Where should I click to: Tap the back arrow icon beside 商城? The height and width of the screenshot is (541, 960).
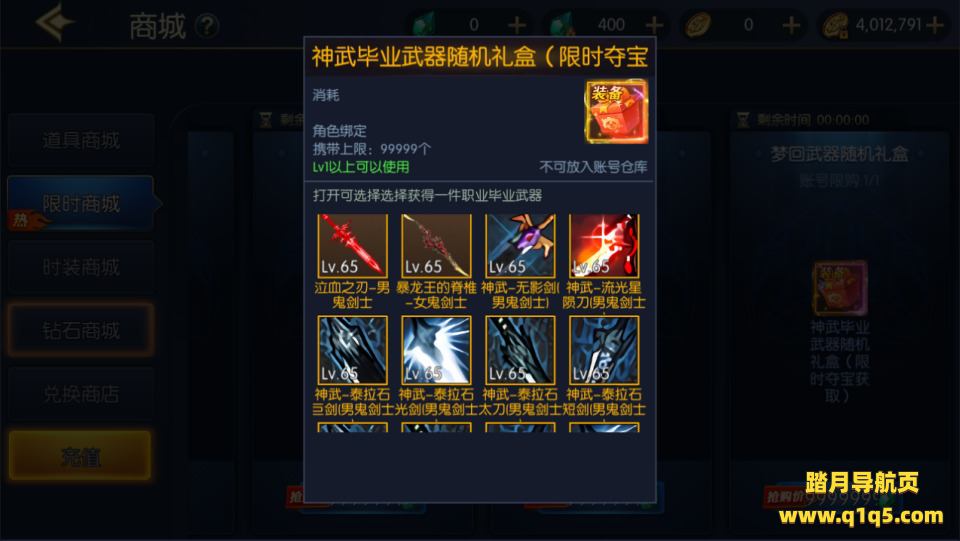55,23
